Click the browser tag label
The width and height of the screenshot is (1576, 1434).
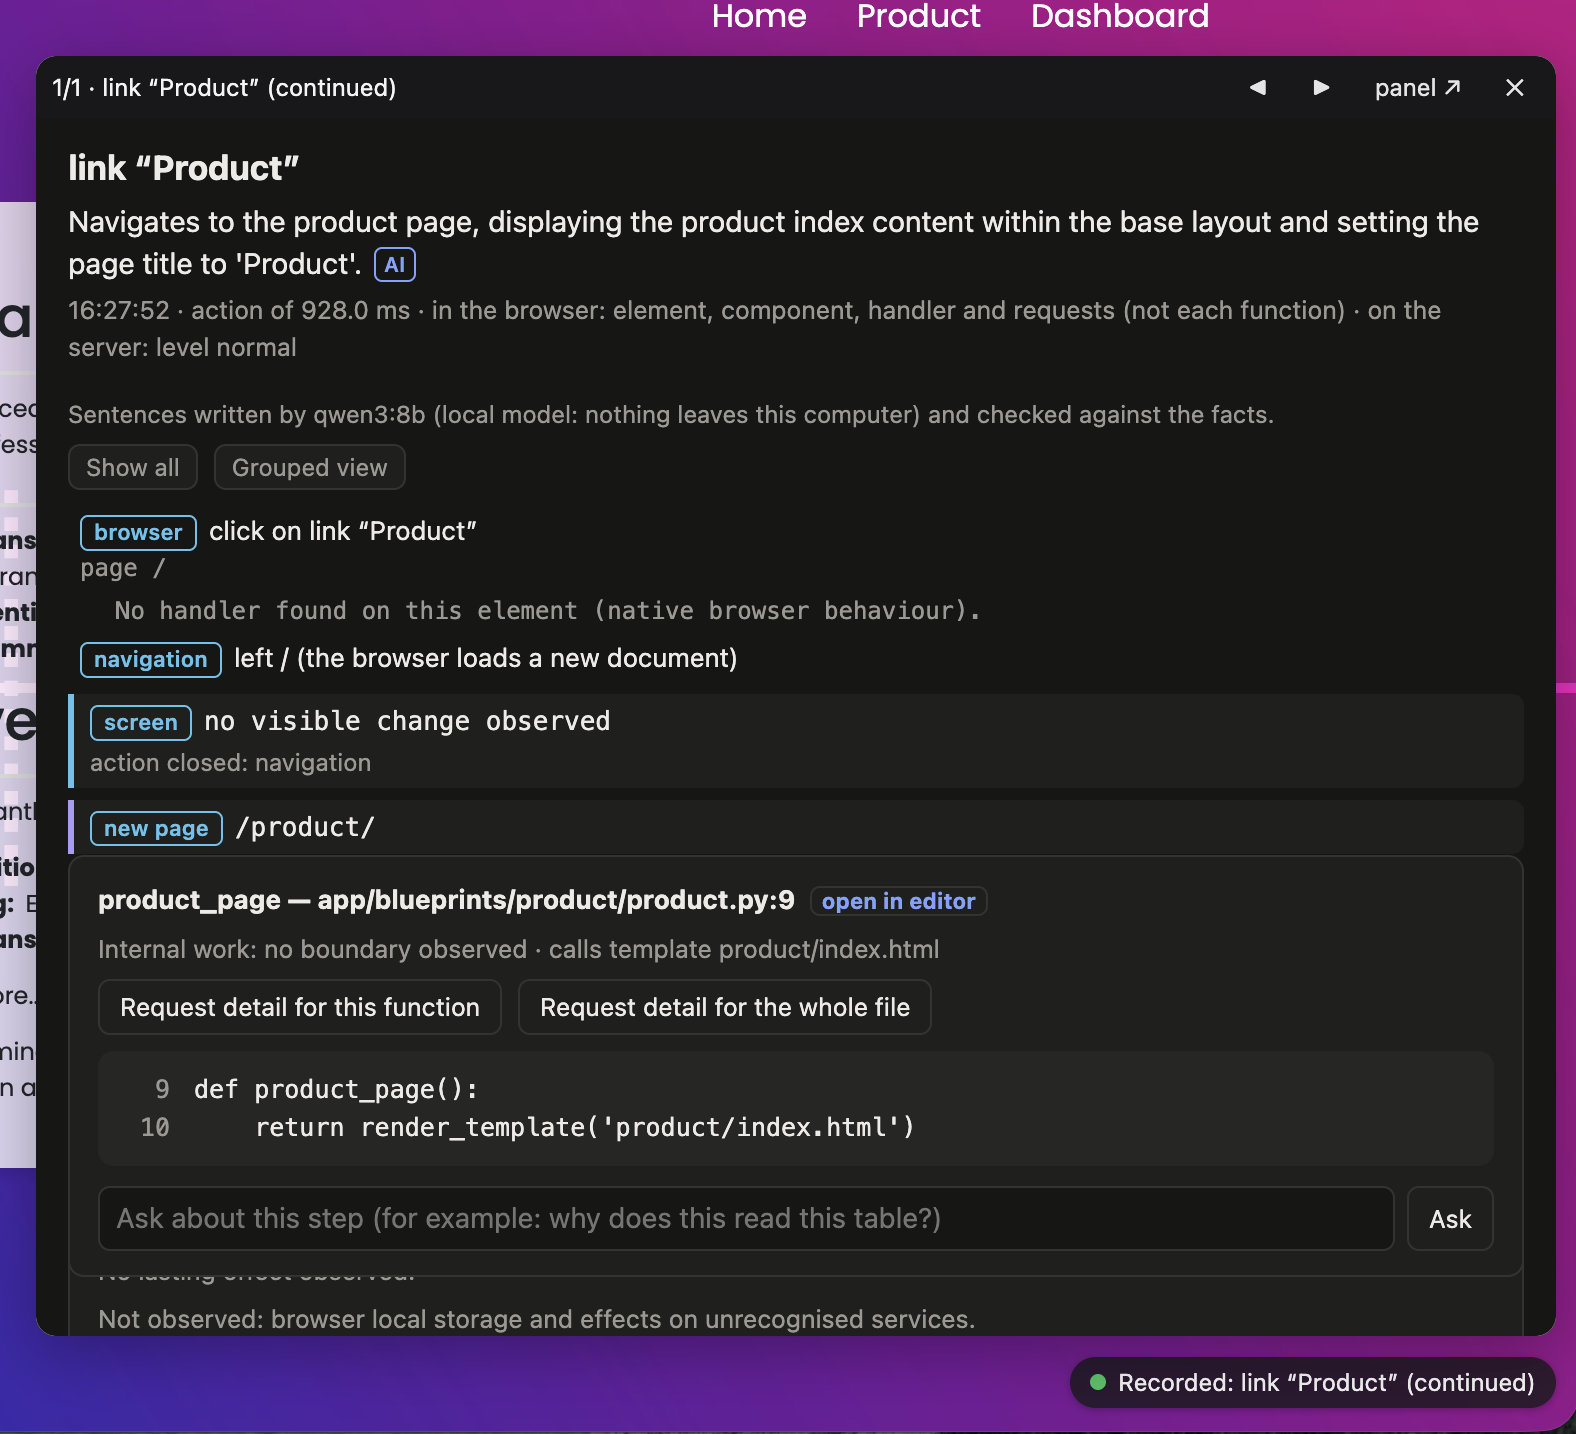point(138,532)
